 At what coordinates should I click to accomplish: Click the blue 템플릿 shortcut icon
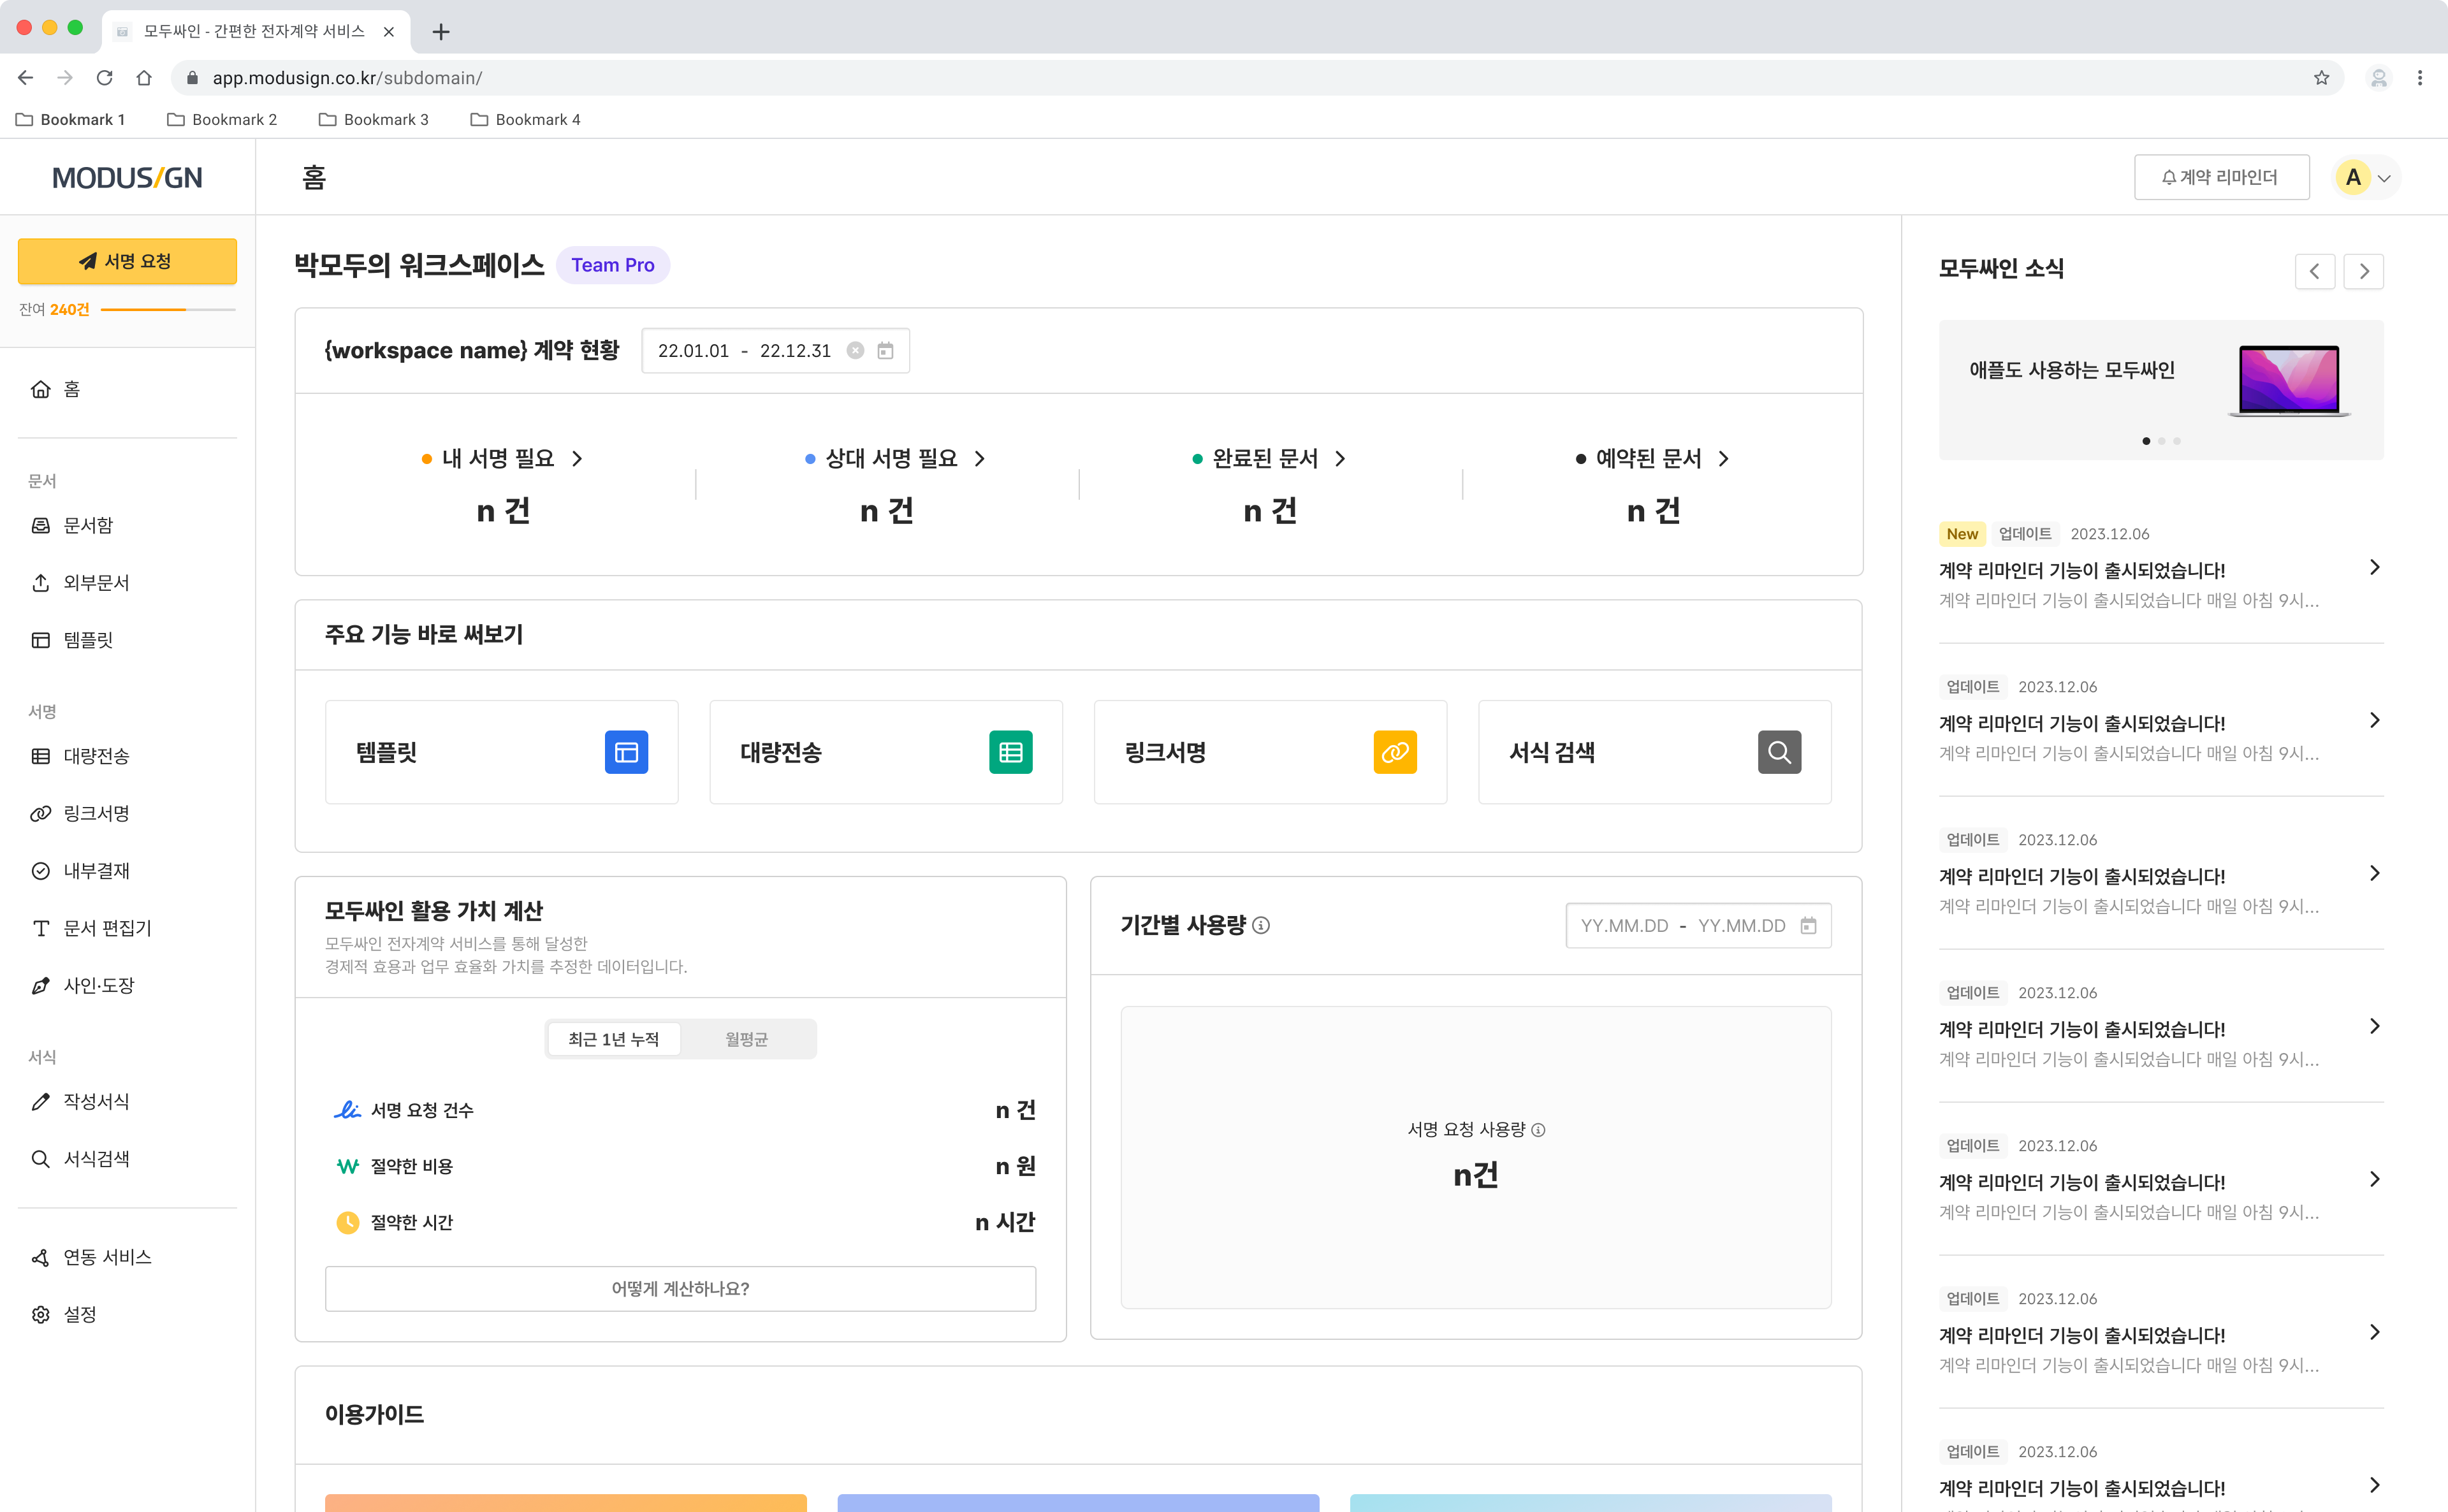(626, 752)
